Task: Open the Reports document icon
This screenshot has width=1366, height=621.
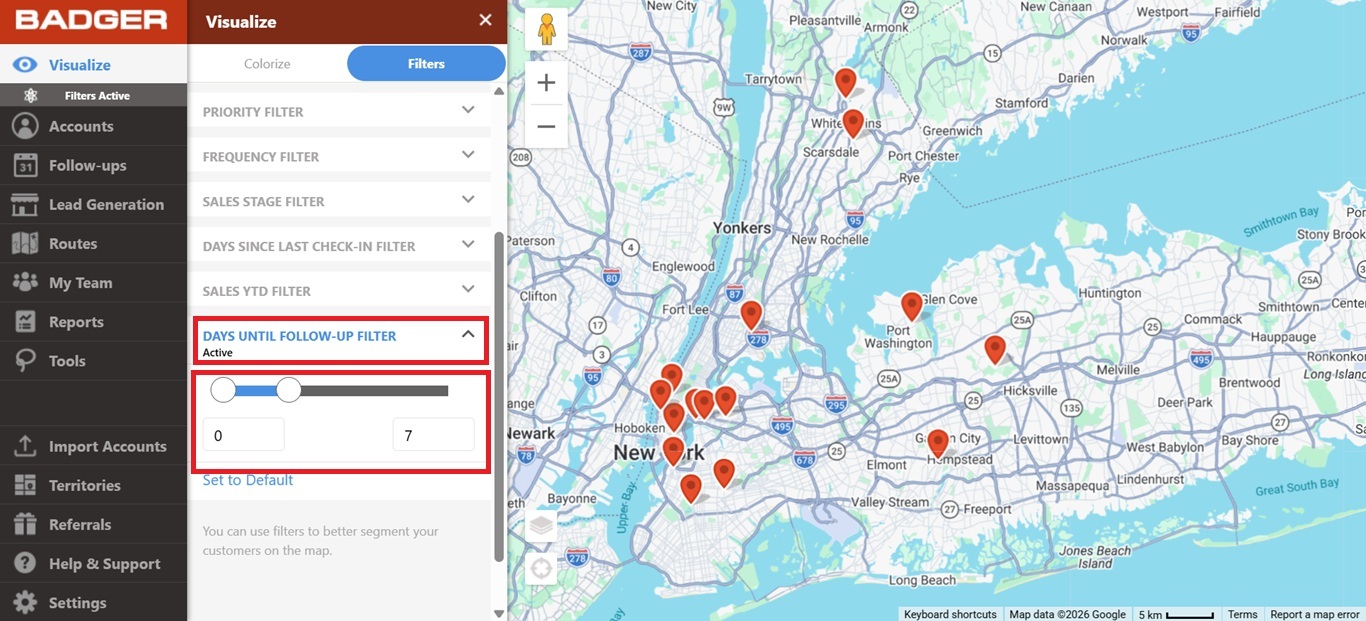Action: coord(25,322)
